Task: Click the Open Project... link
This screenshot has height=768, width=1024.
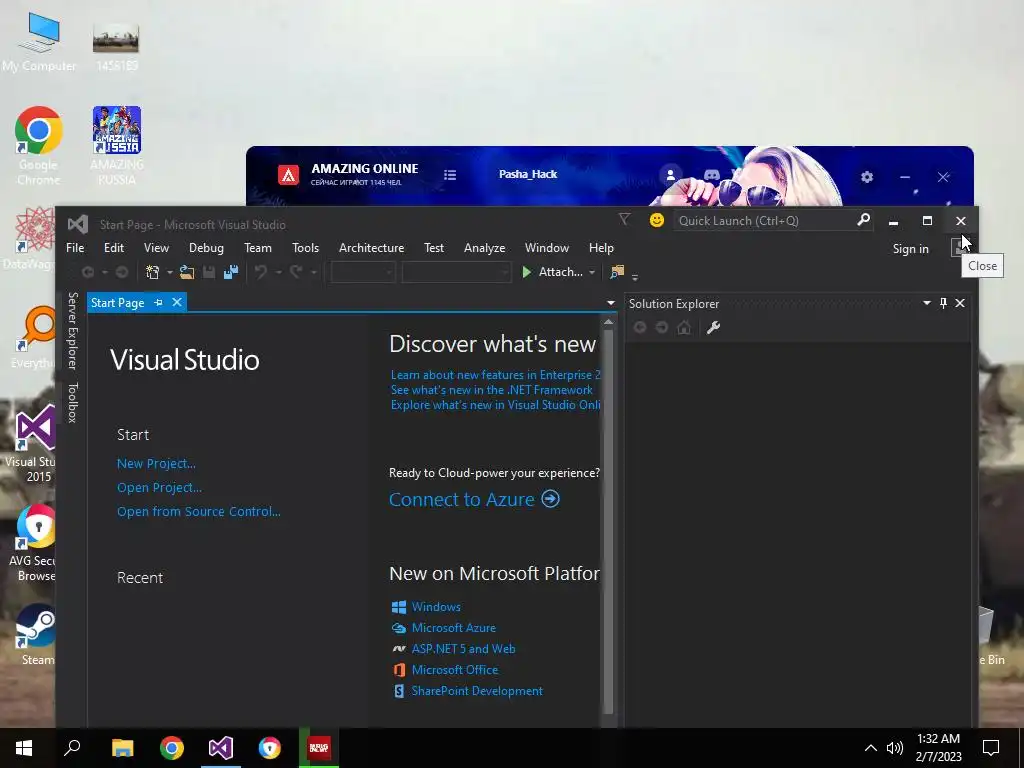Action: (x=159, y=488)
